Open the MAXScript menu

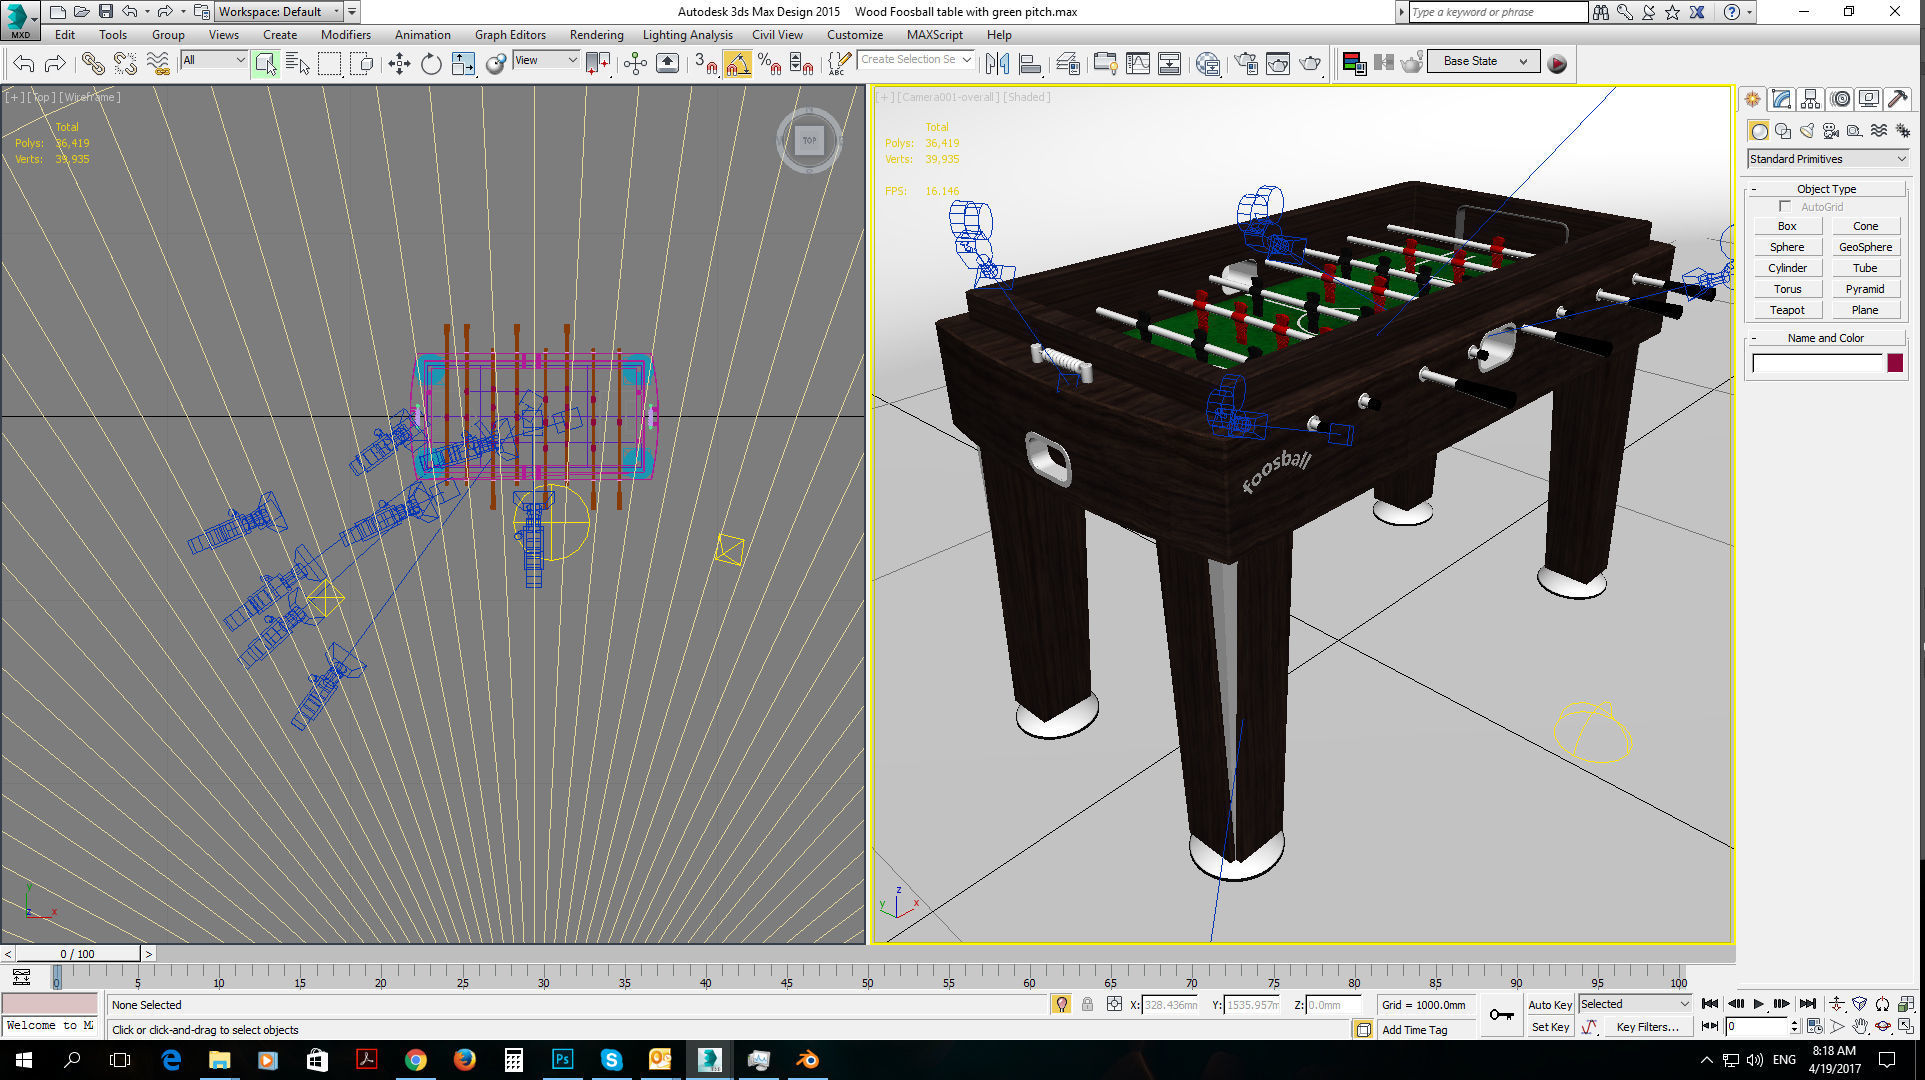(935, 35)
